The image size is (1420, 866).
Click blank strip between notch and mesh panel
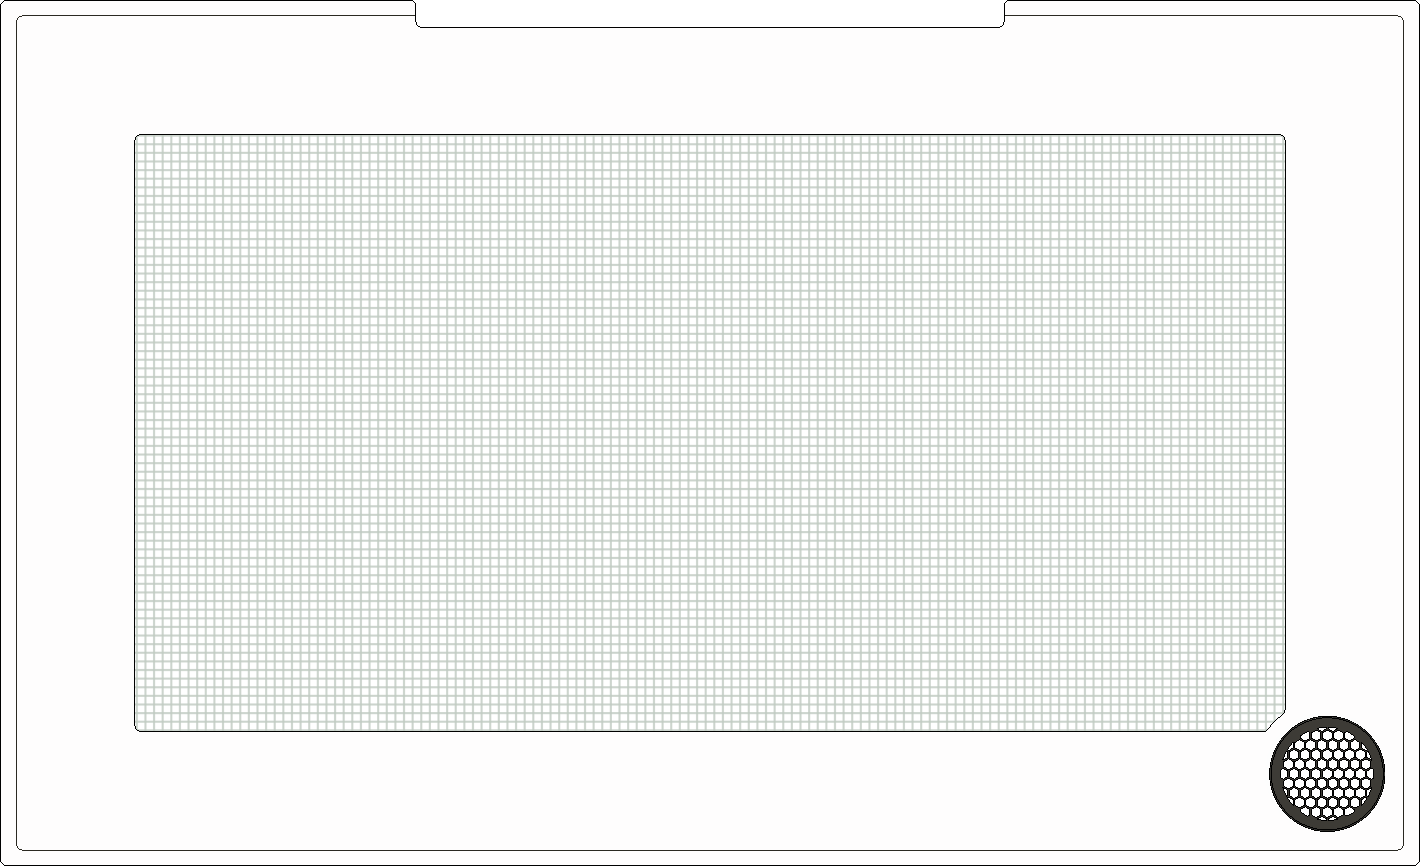(x=710, y=80)
